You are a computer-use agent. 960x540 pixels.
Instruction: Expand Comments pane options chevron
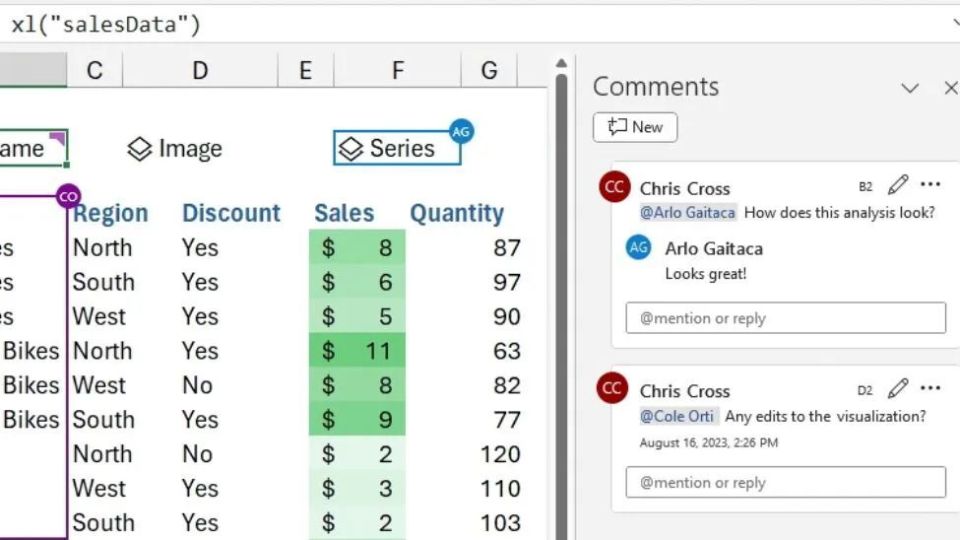click(x=910, y=89)
